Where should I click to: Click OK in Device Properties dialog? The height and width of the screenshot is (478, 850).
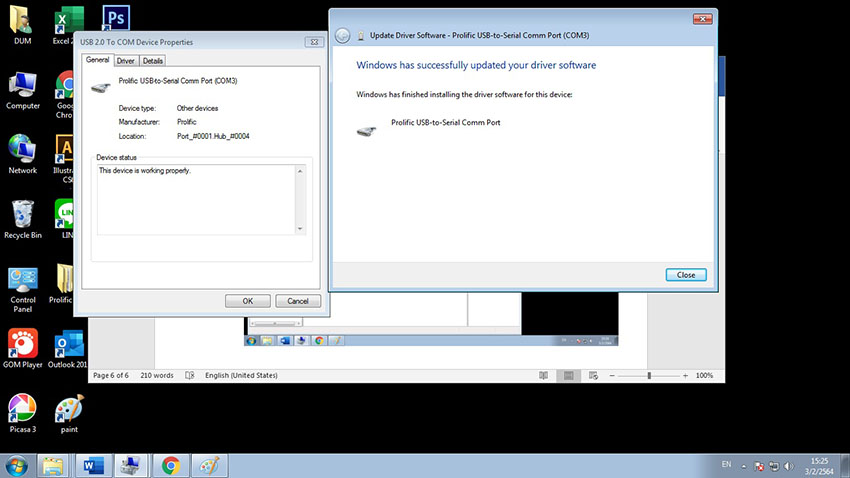click(x=248, y=301)
